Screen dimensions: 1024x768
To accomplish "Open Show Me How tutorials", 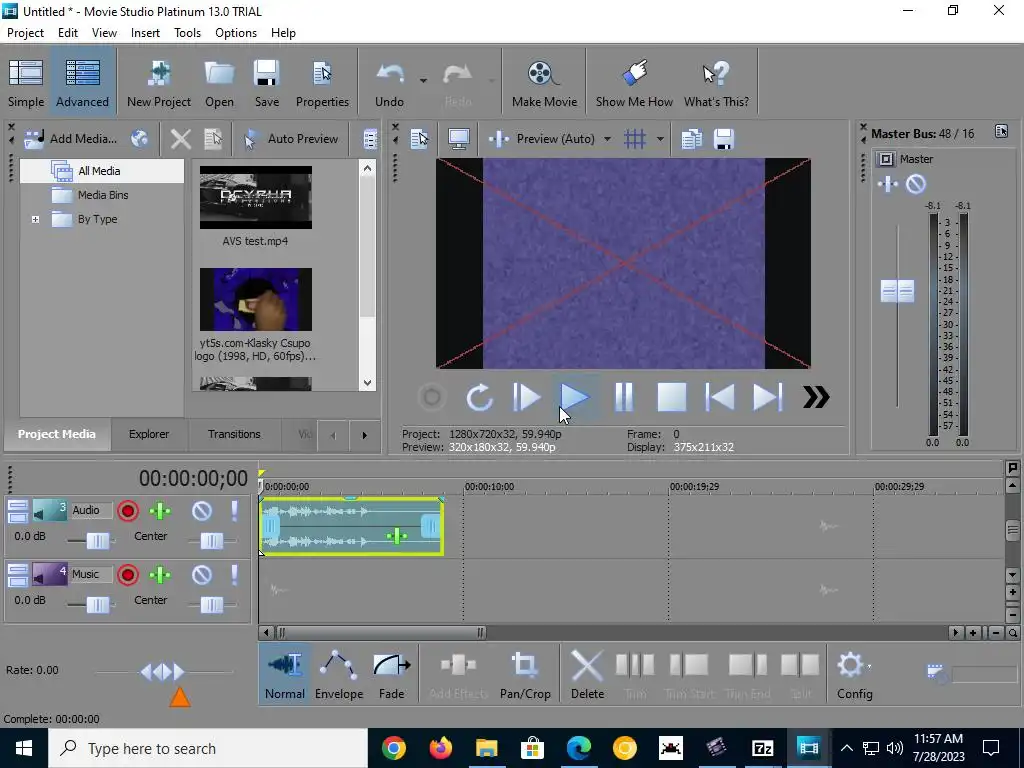I will pos(633,83).
